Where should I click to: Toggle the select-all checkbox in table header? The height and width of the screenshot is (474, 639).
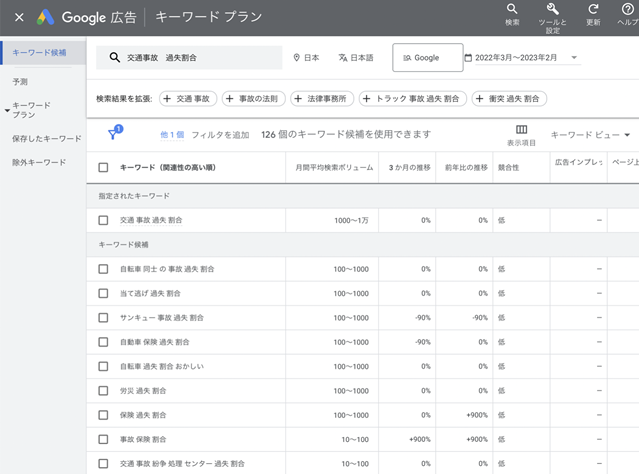104,168
